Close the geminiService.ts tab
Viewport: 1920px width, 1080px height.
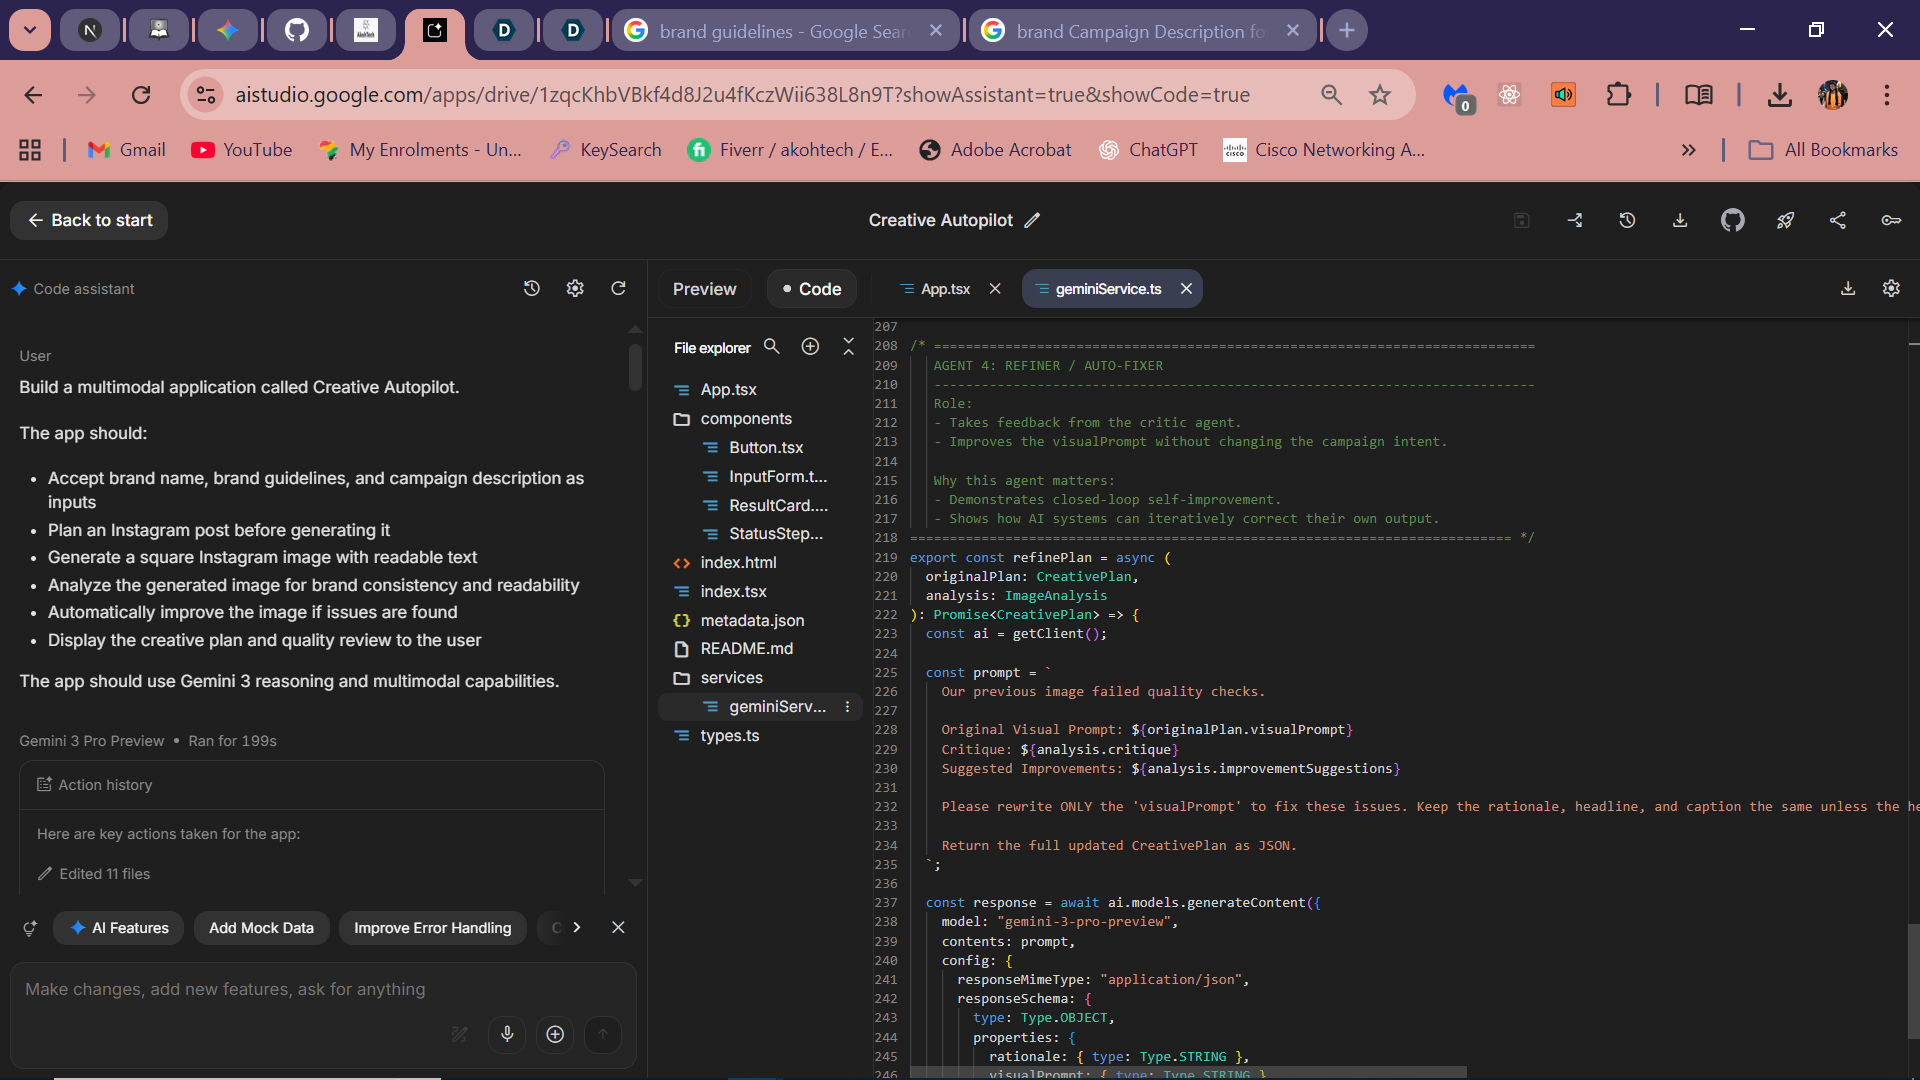coord(1186,289)
